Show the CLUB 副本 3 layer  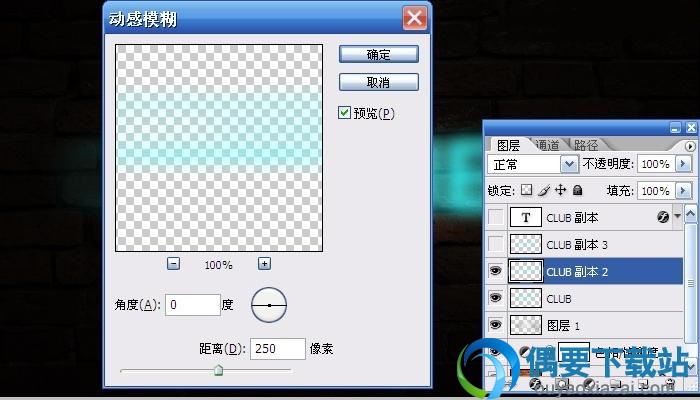(496, 244)
